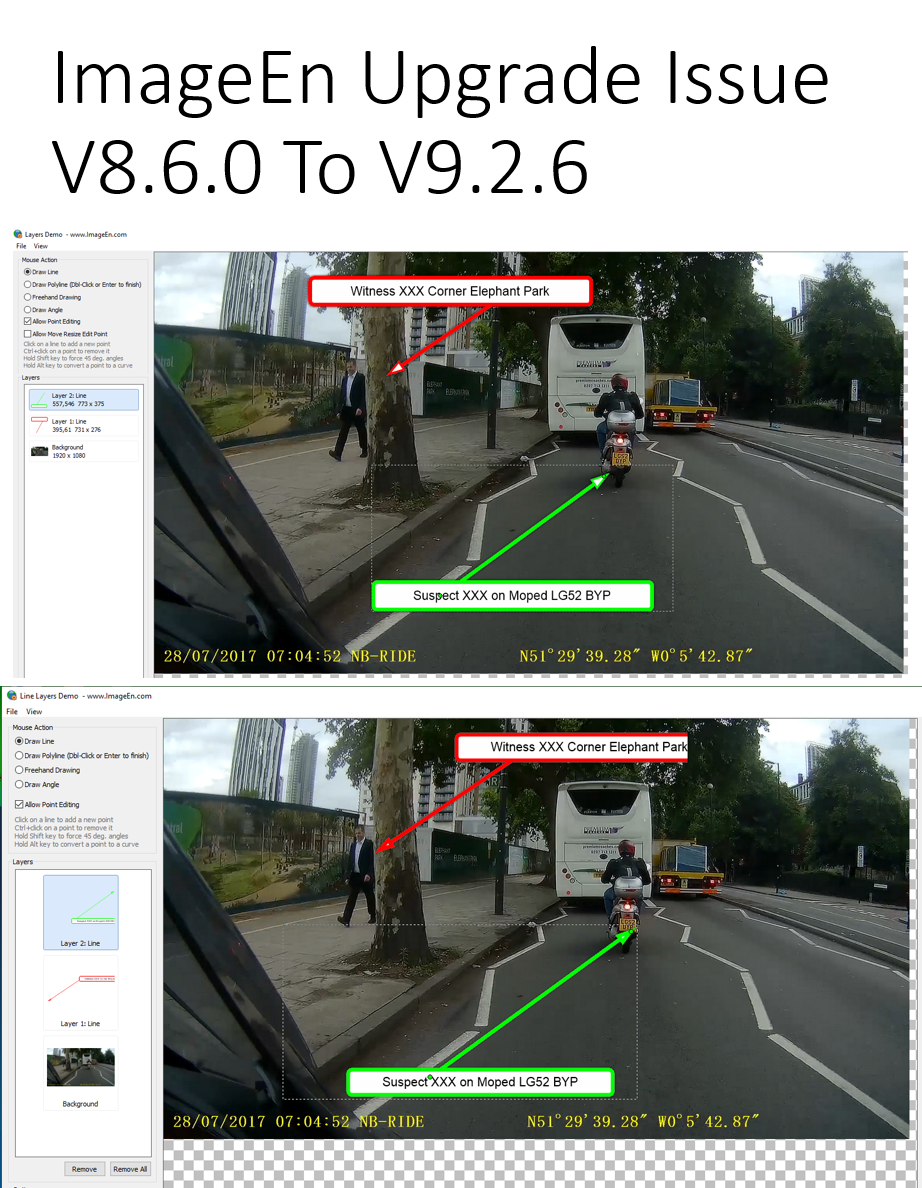Click the Witness label in Line Layers Demo canvas
Image resolution: width=922 pixels, height=1188 pixels.
[x=573, y=747]
